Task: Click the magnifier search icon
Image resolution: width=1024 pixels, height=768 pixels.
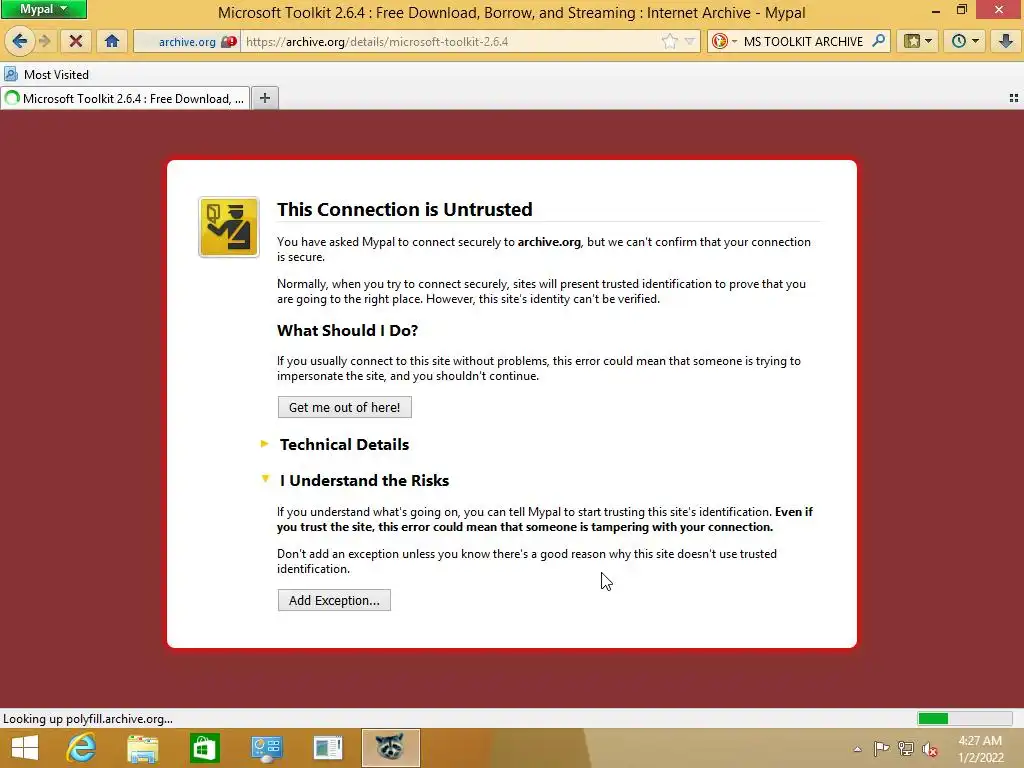Action: (x=879, y=41)
